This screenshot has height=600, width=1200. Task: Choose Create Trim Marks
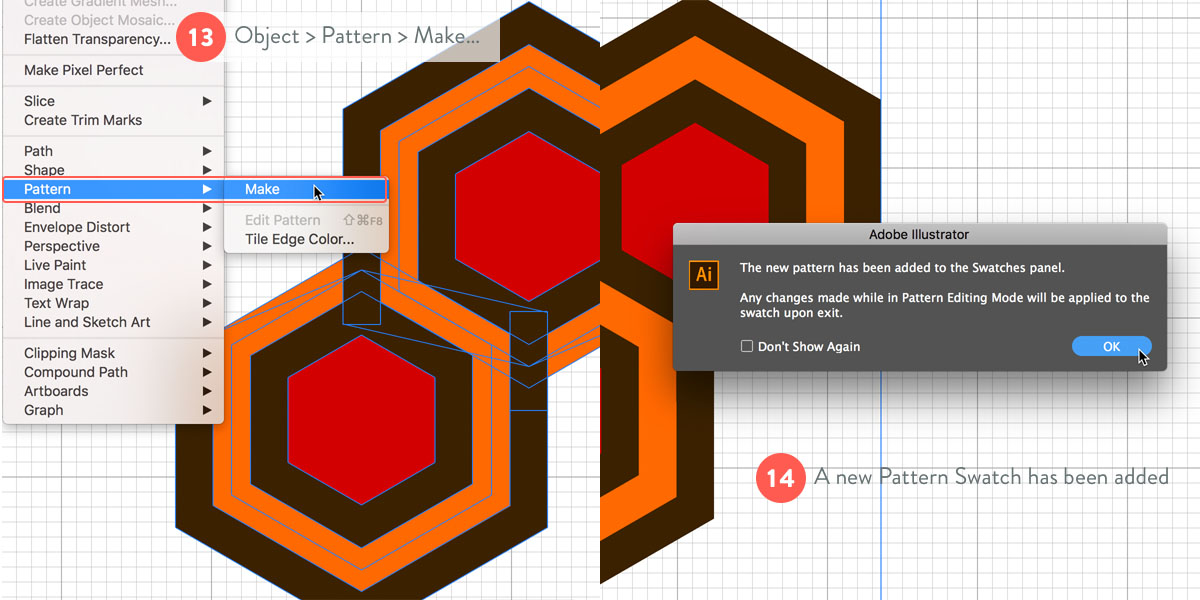[83, 120]
